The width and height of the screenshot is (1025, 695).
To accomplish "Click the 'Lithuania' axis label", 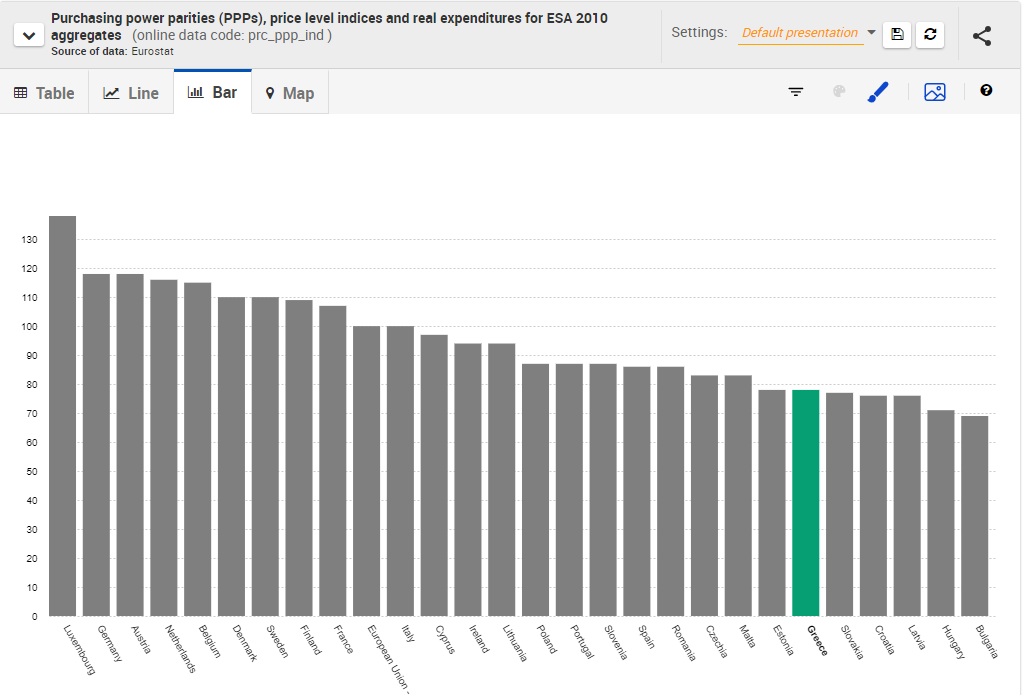I will coord(514,643).
